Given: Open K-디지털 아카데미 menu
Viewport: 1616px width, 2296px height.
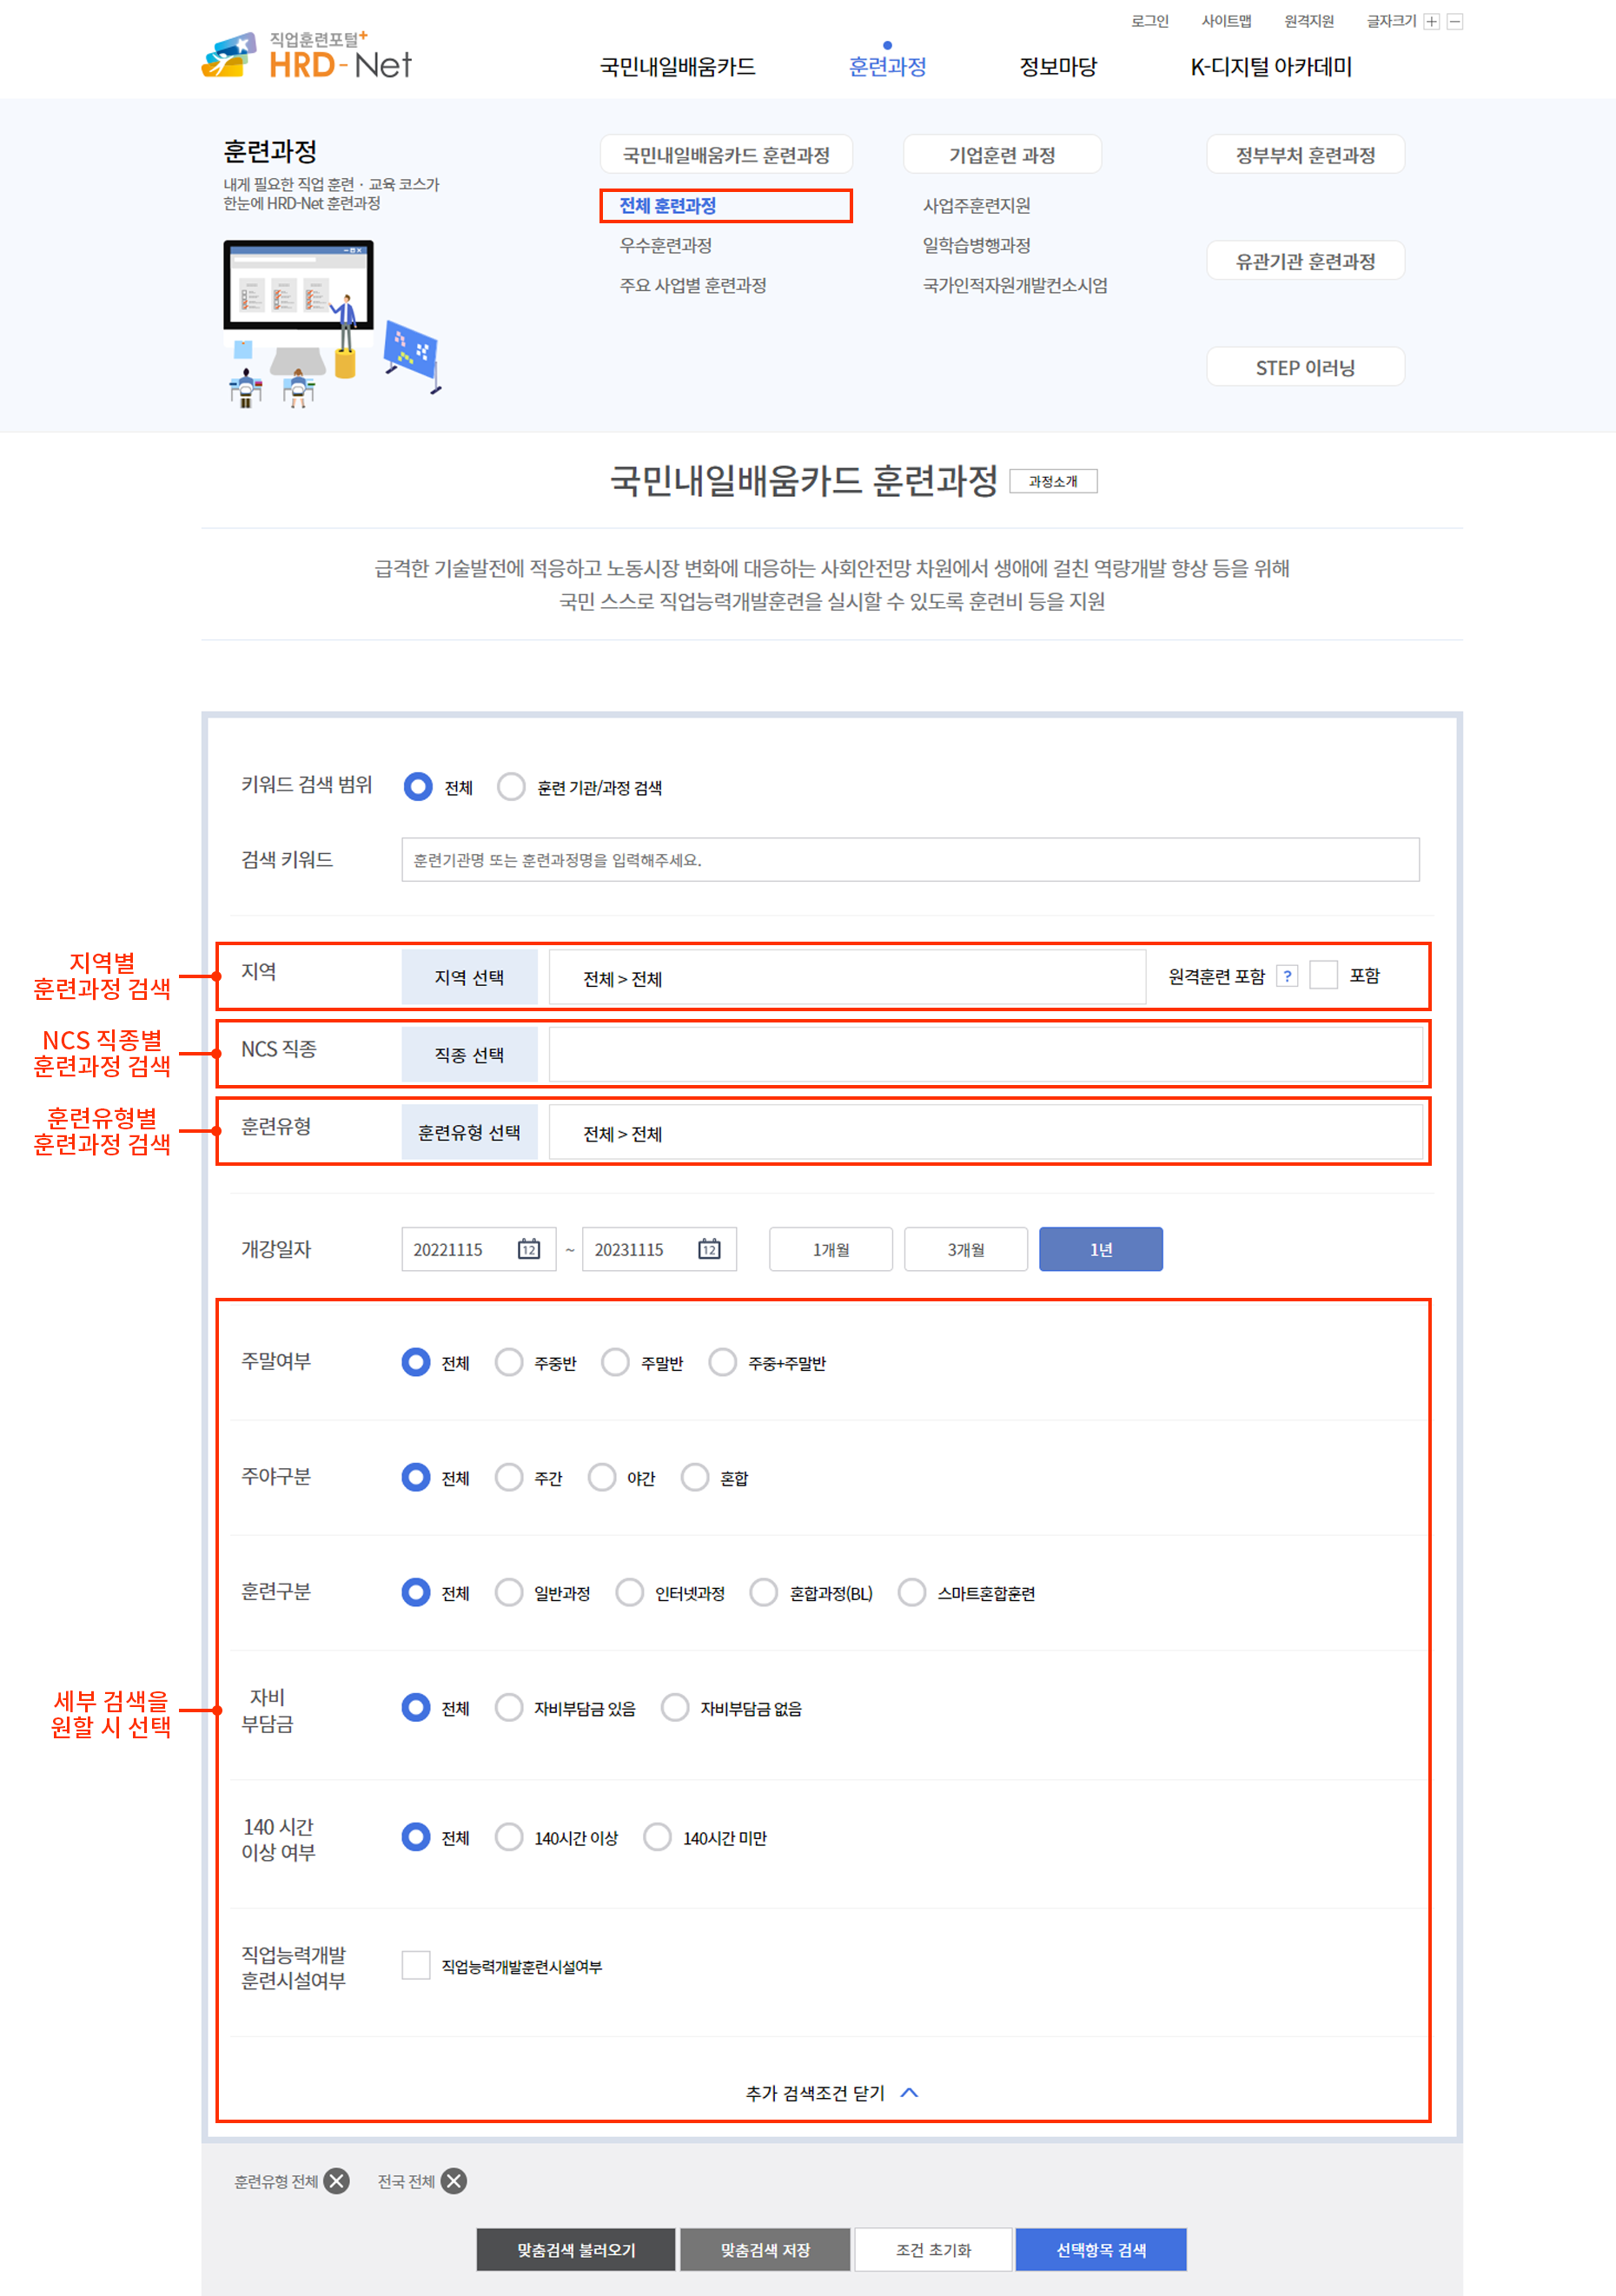Looking at the screenshot, I should [1271, 67].
